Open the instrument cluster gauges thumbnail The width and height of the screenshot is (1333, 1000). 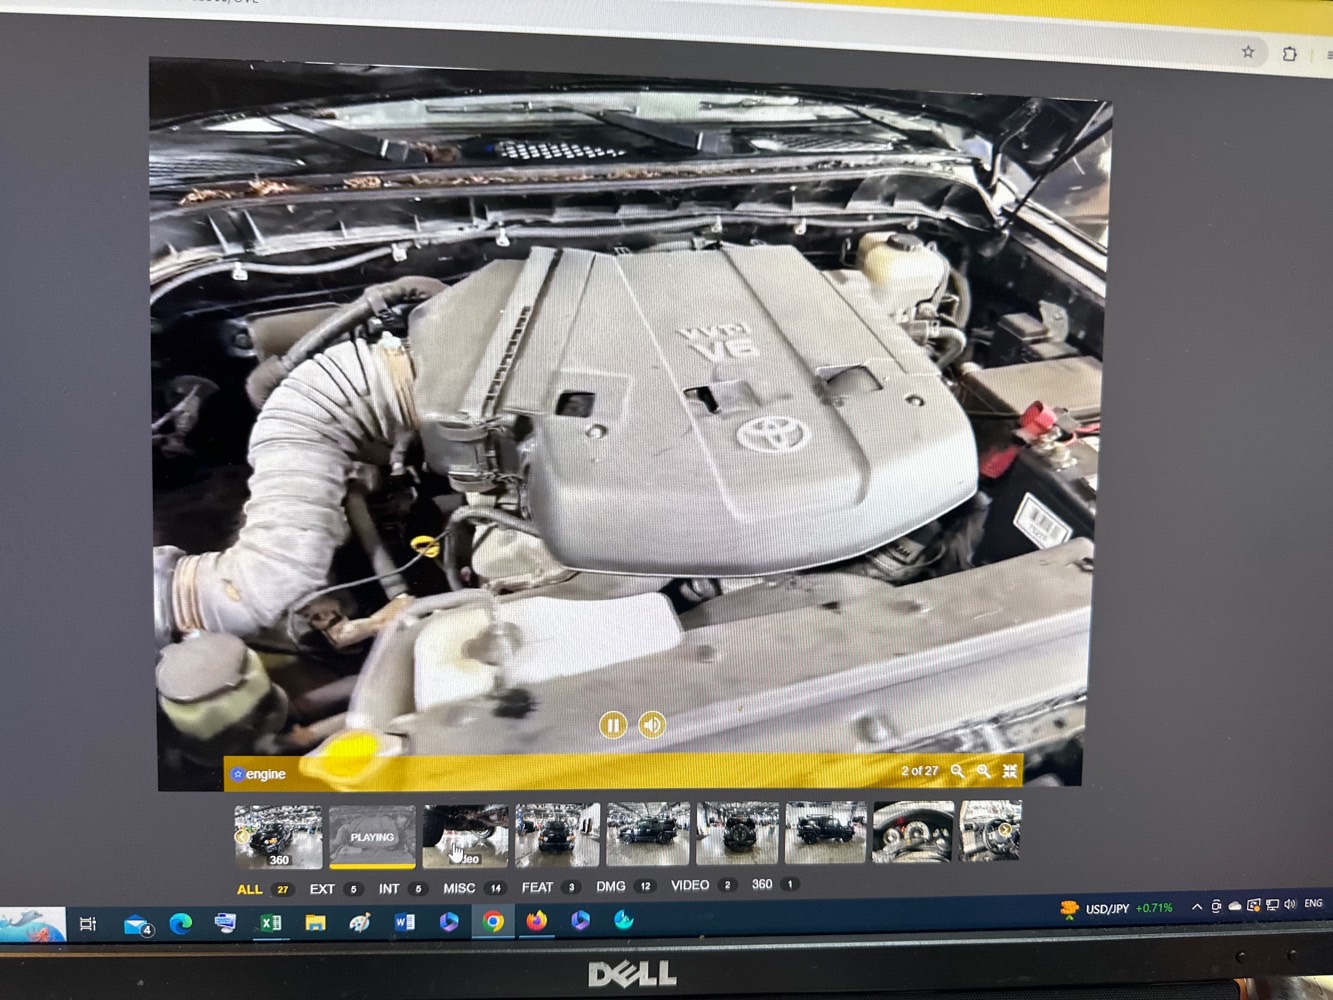[x=912, y=831]
